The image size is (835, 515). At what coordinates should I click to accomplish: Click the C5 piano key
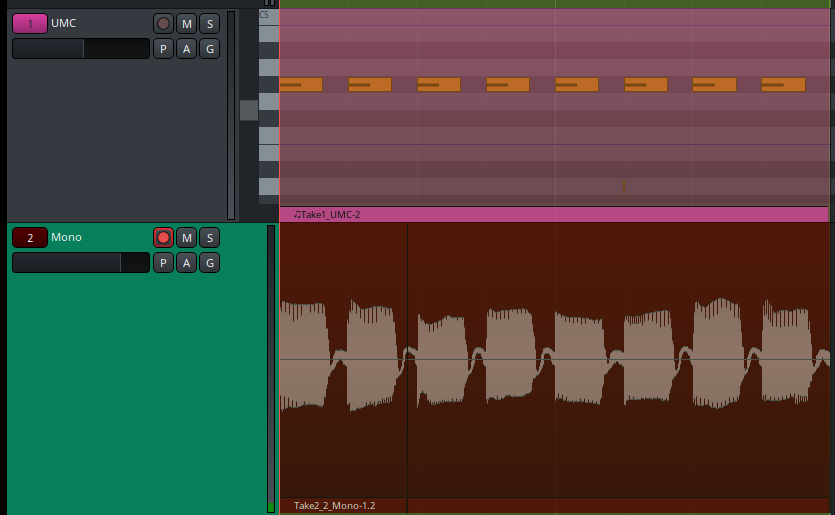[x=268, y=17]
